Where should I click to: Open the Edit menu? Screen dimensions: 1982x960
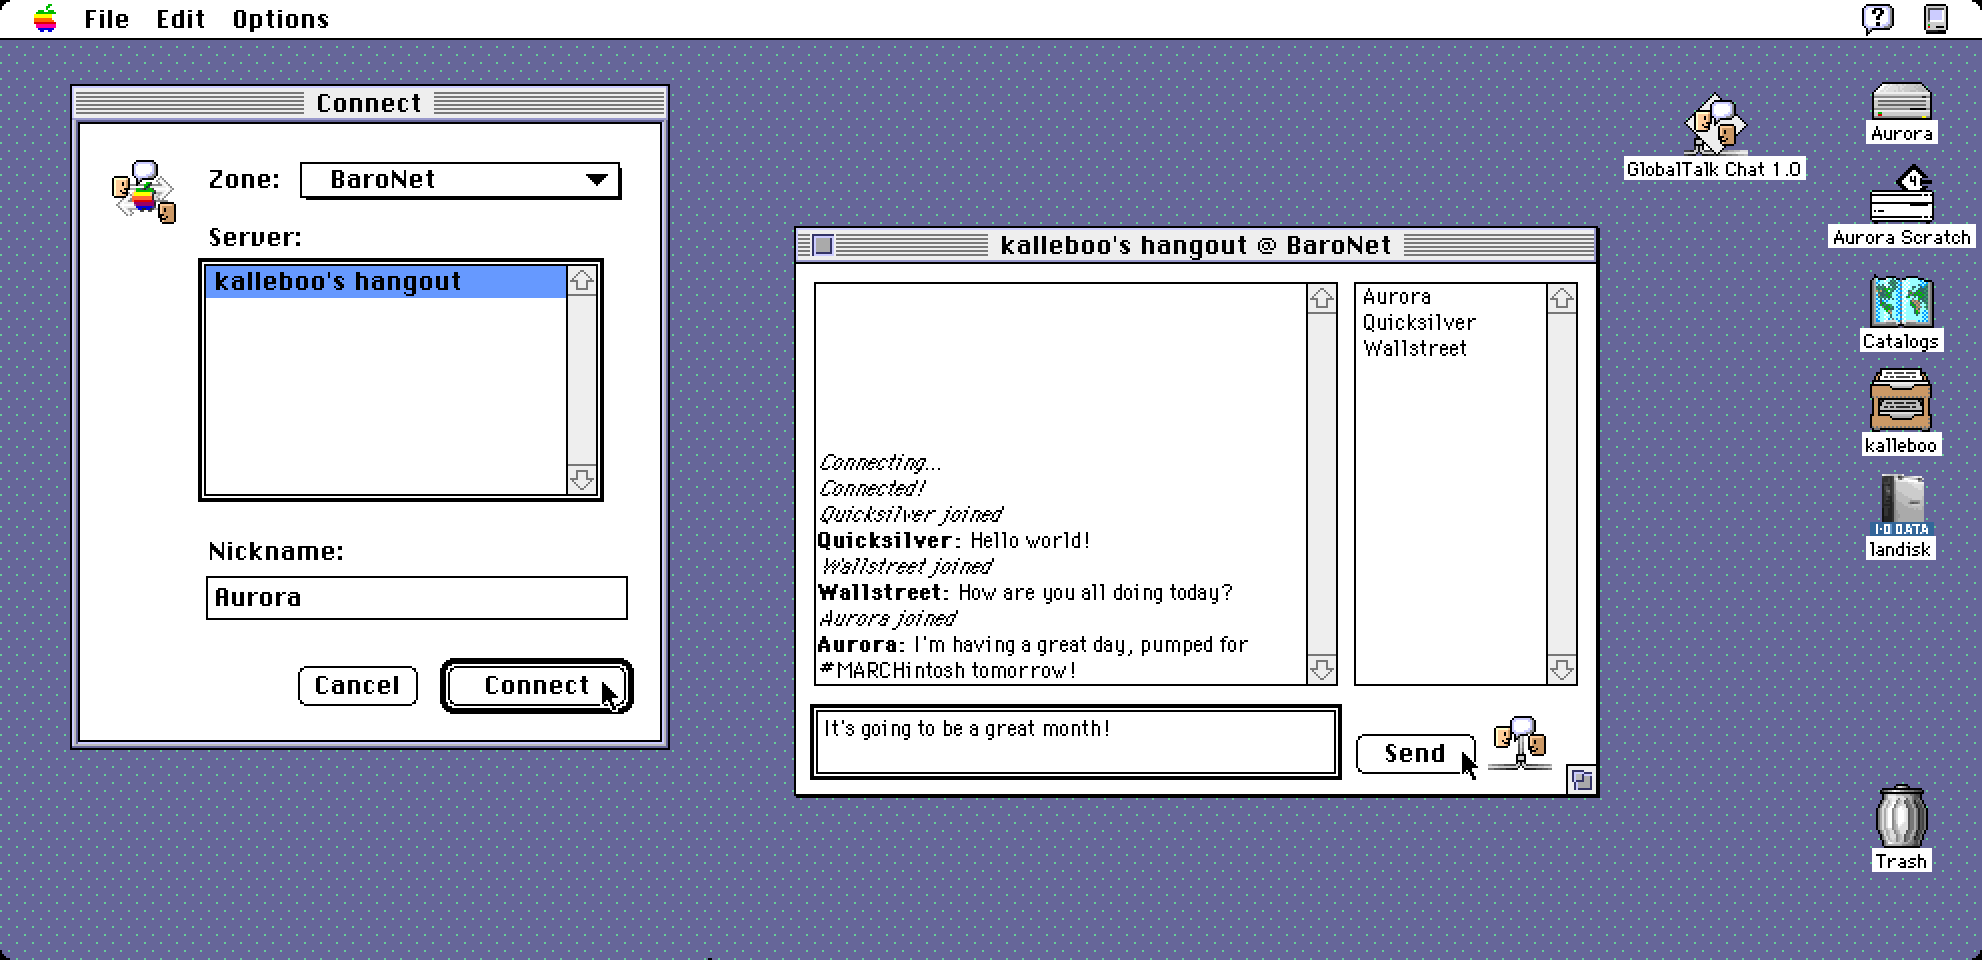[x=180, y=19]
